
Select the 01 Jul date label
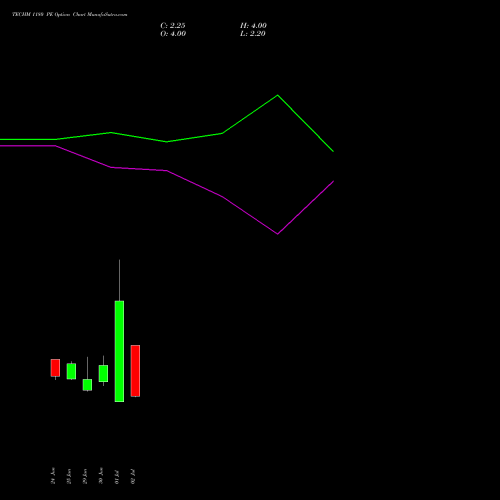tap(117, 476)
